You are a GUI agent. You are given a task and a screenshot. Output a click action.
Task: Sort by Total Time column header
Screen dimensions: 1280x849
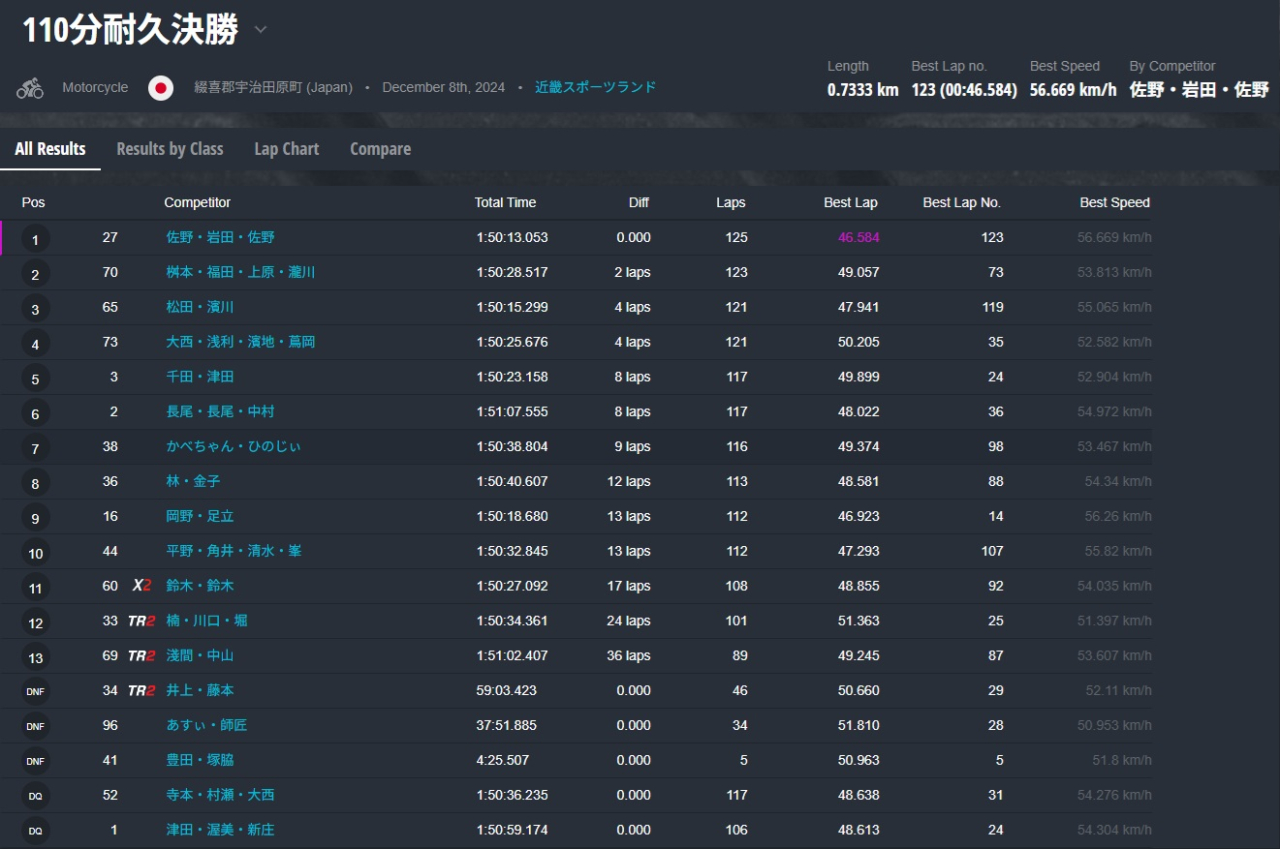click(x=505, y=203)
